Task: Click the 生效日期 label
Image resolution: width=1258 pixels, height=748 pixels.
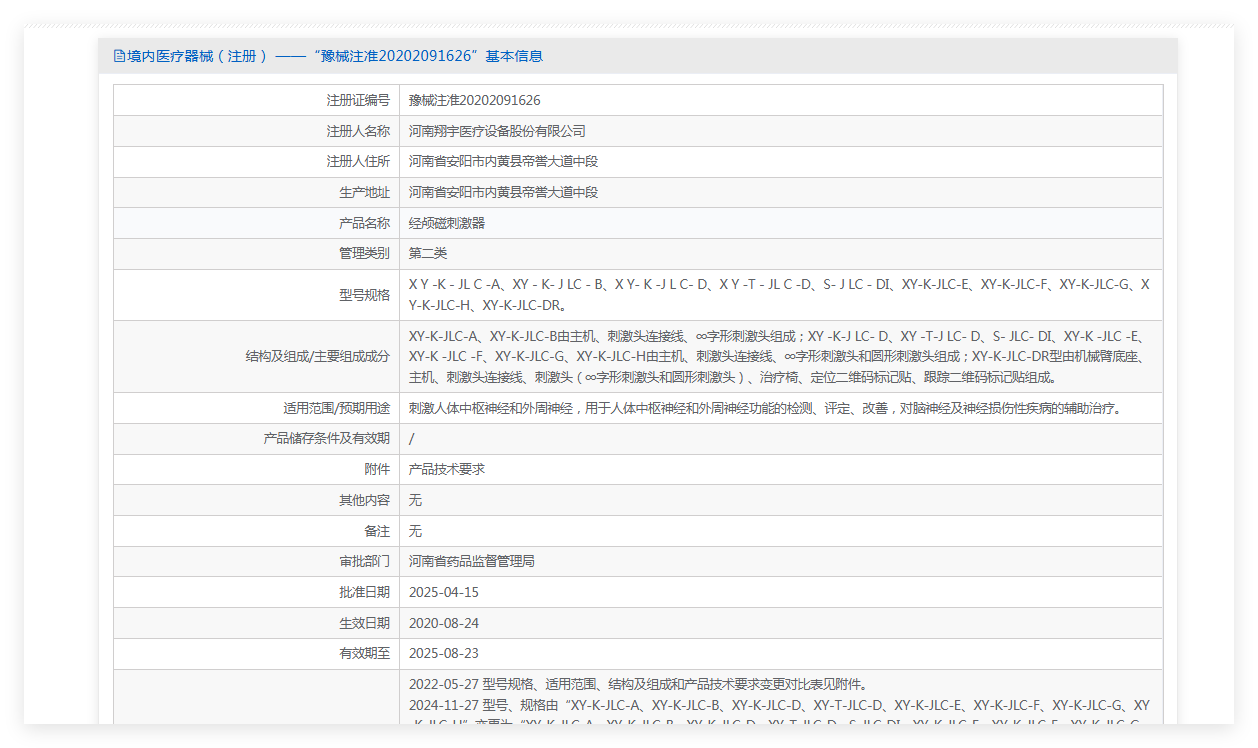Action: click(x=364, y=623)
